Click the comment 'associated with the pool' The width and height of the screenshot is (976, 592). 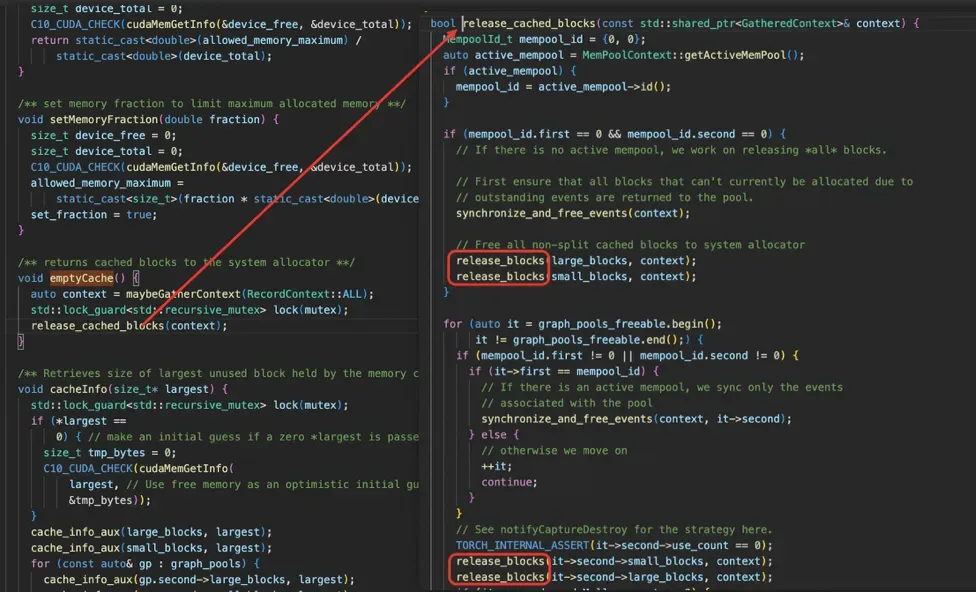[x=566, y=403]
